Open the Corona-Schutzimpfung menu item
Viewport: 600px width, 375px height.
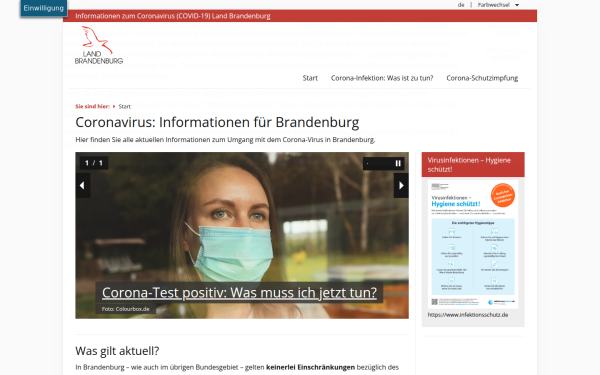click(482, 78)
